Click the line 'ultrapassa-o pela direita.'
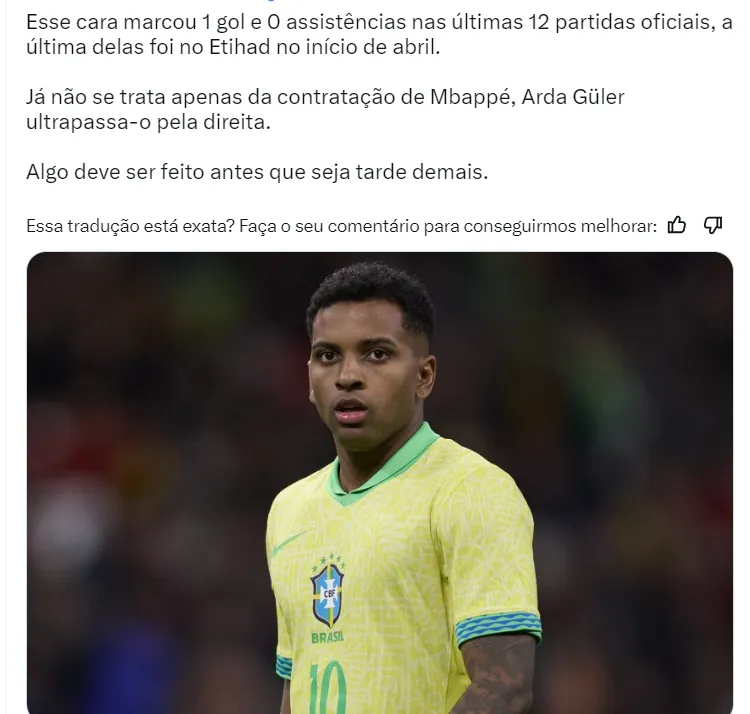 [148, 122]
